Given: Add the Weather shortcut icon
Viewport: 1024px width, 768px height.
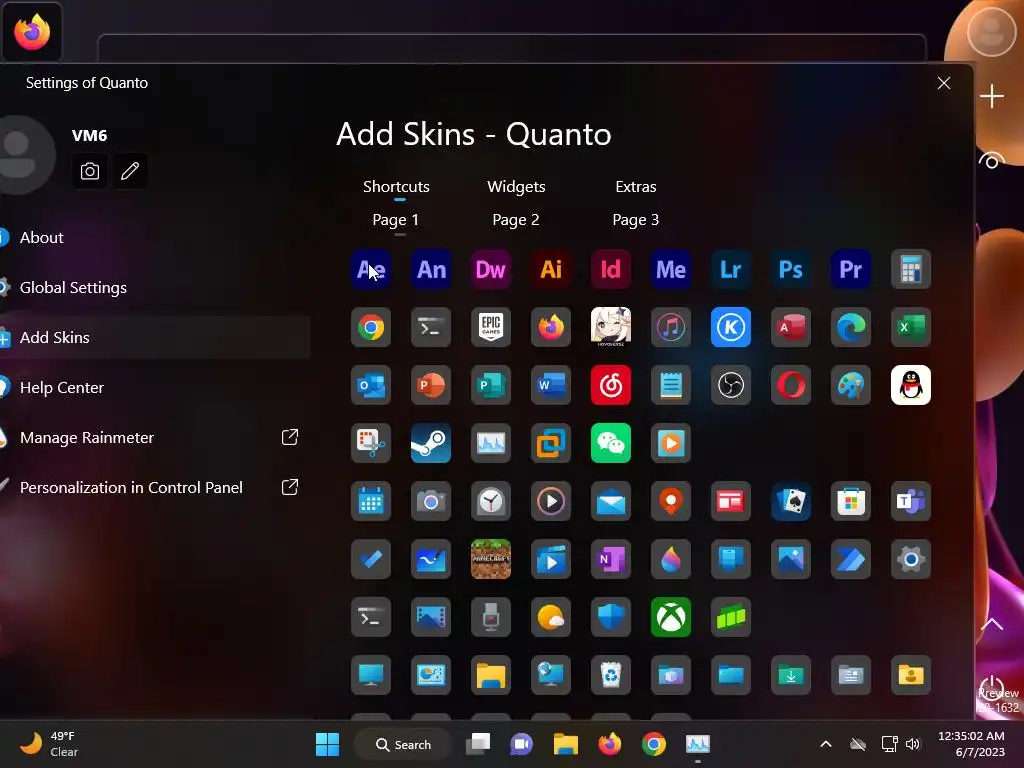Looking at the screenshot, I should (551, 617).
